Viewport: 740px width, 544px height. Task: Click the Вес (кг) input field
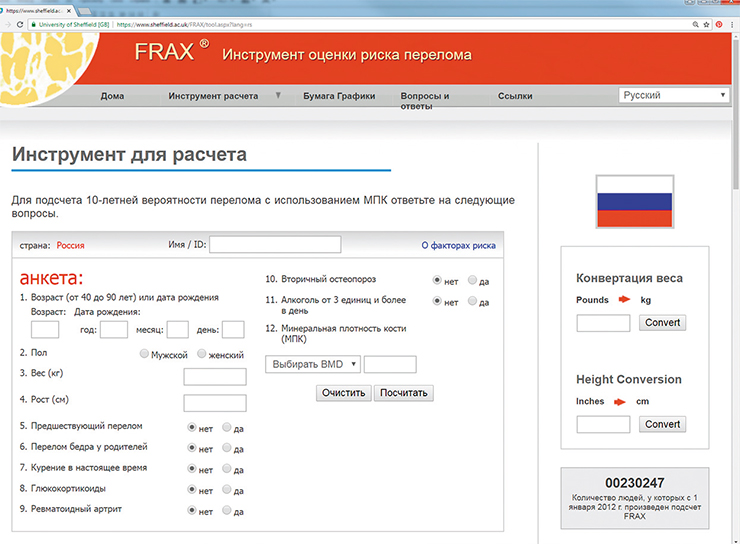215,377
